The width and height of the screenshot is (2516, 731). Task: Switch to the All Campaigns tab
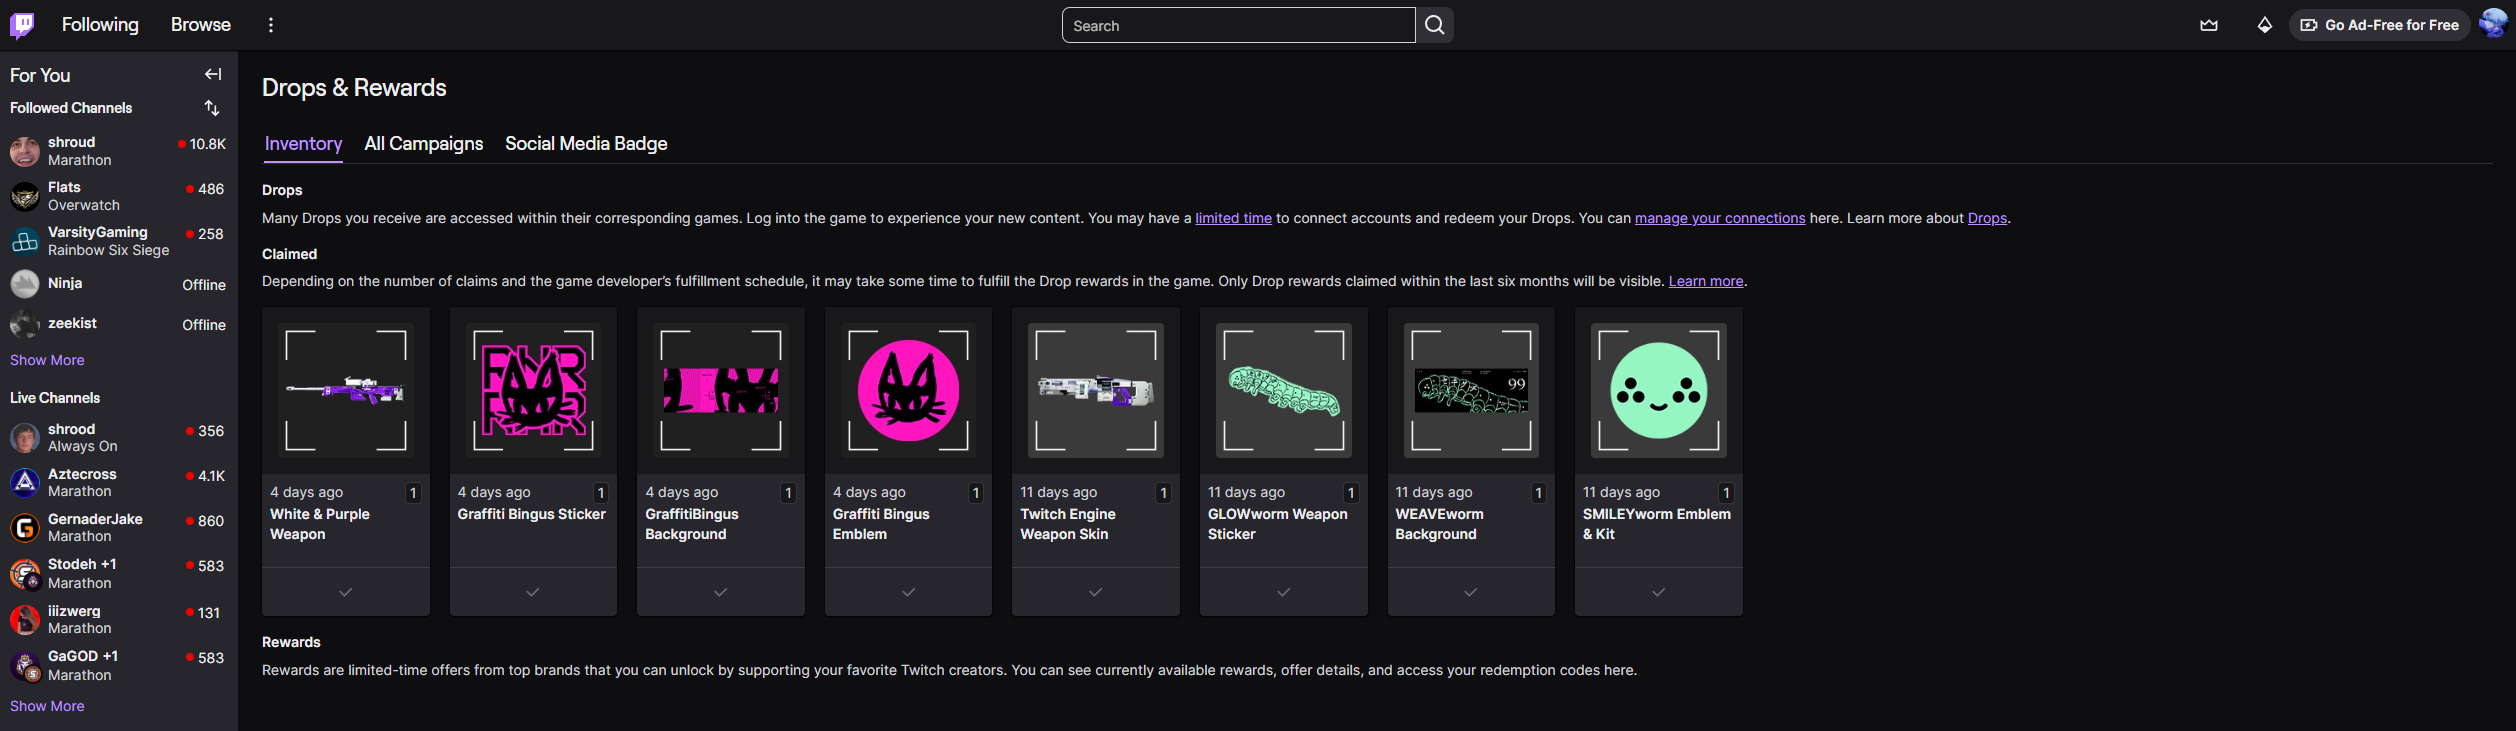pyautogui.click(x=423, y=144)
